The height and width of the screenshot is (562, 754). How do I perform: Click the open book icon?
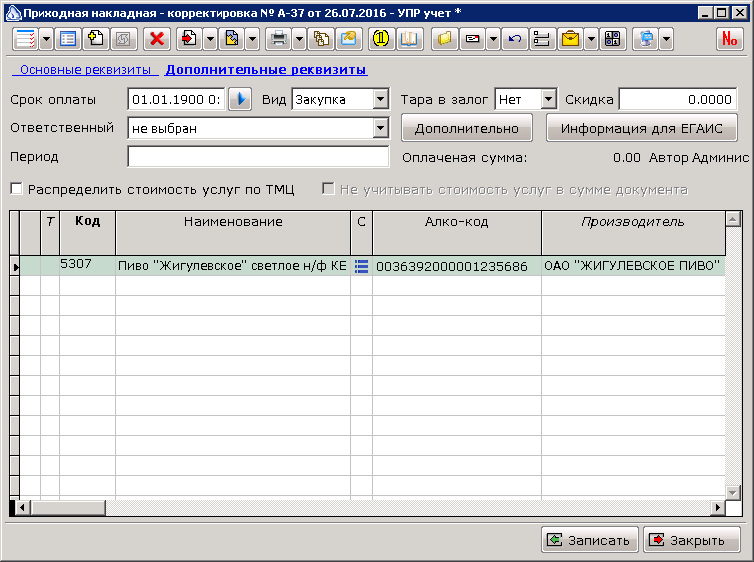tap(409, 39)
